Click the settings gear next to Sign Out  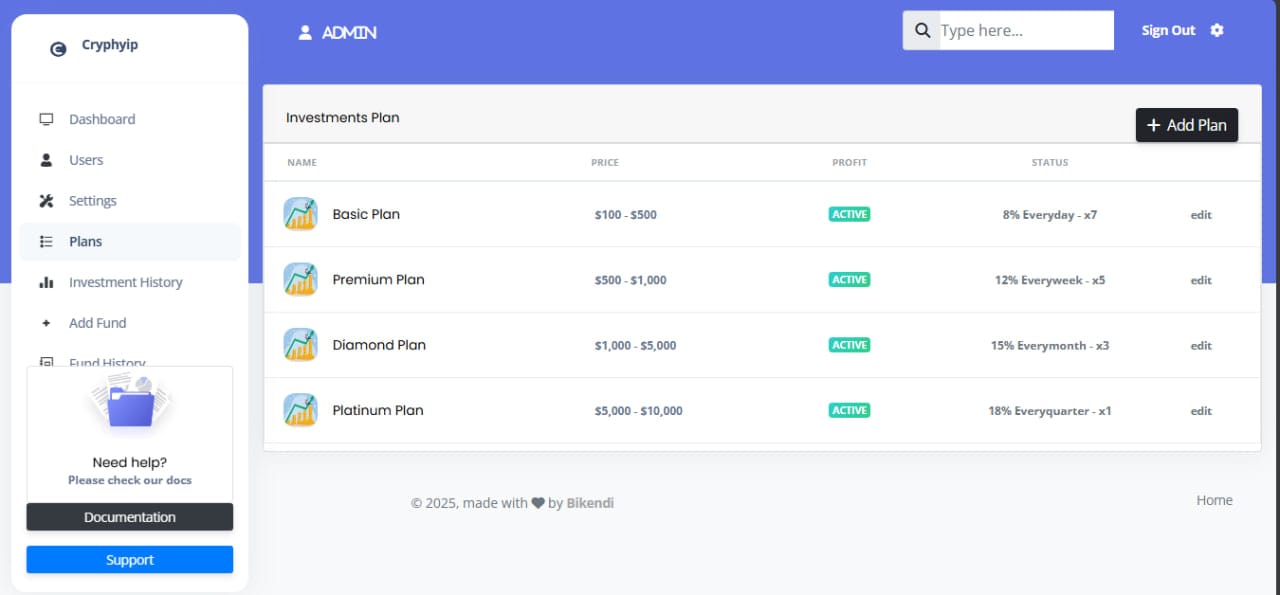click(1217, 30)
